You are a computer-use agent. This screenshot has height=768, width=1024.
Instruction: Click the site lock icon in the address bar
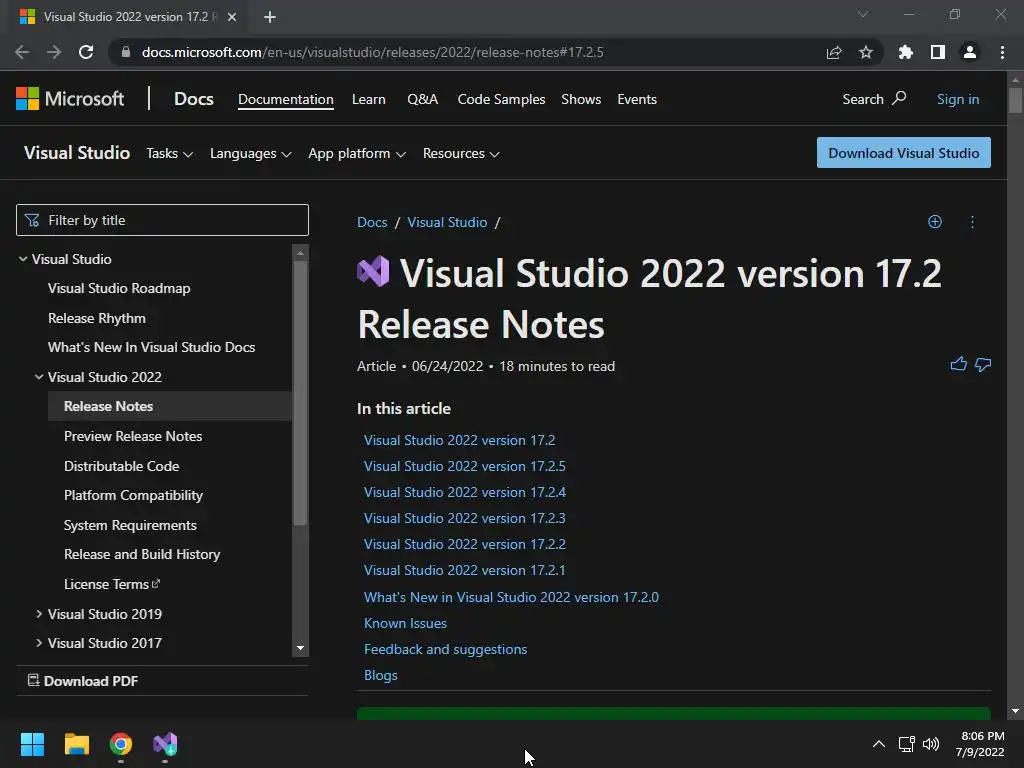pos(126,52)
